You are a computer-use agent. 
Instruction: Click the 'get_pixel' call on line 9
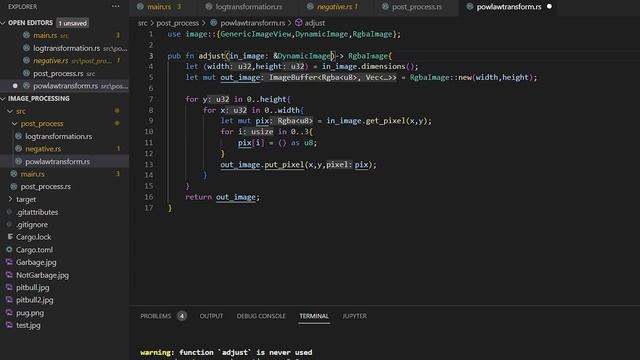click(385, 121)
